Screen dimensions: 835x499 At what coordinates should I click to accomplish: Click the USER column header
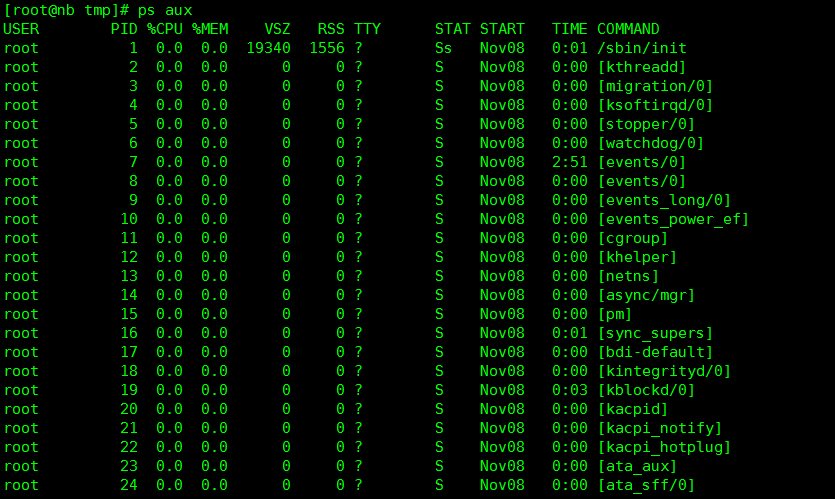coord(21,29)
